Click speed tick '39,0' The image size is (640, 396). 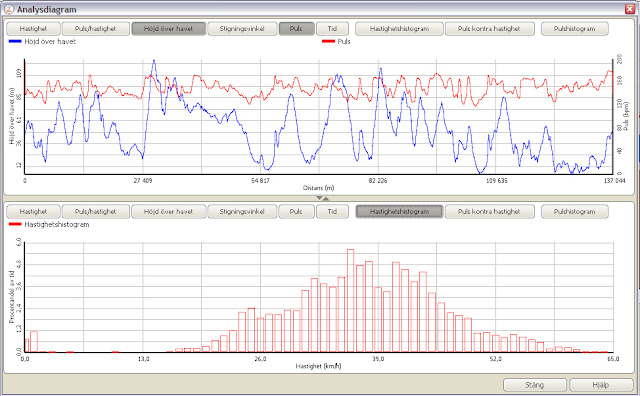pos(378,359)
